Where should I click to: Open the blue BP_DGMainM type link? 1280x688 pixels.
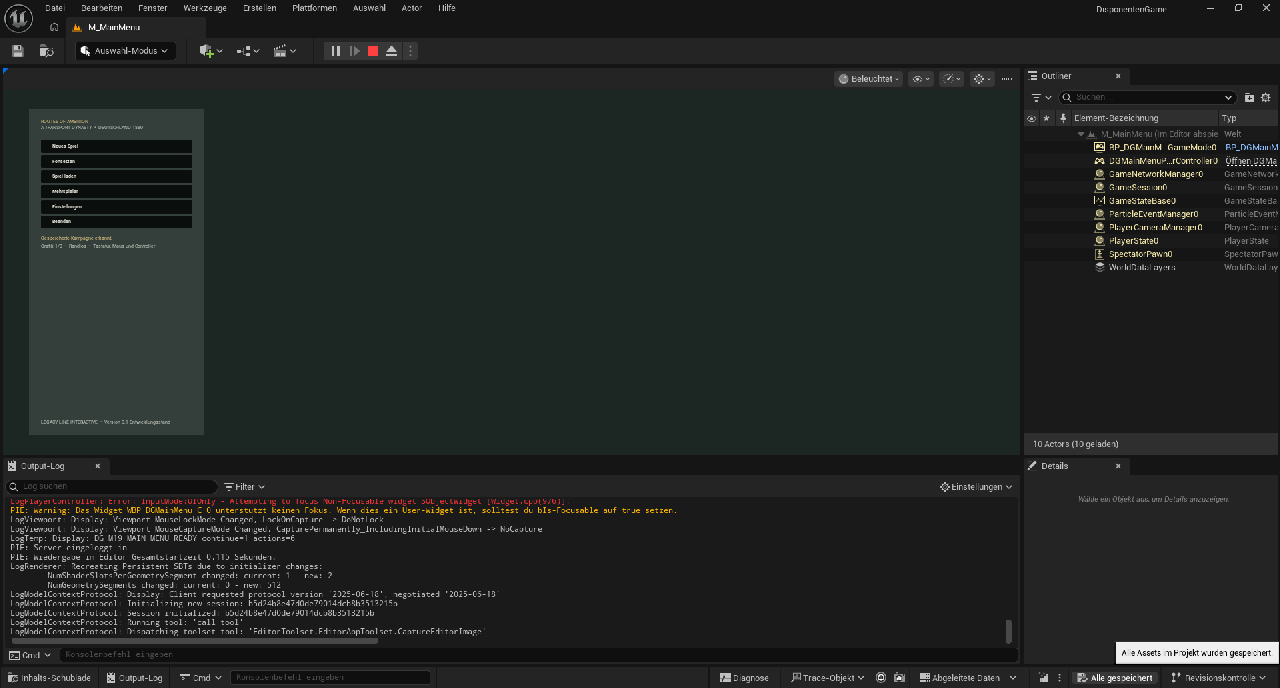1252,147
